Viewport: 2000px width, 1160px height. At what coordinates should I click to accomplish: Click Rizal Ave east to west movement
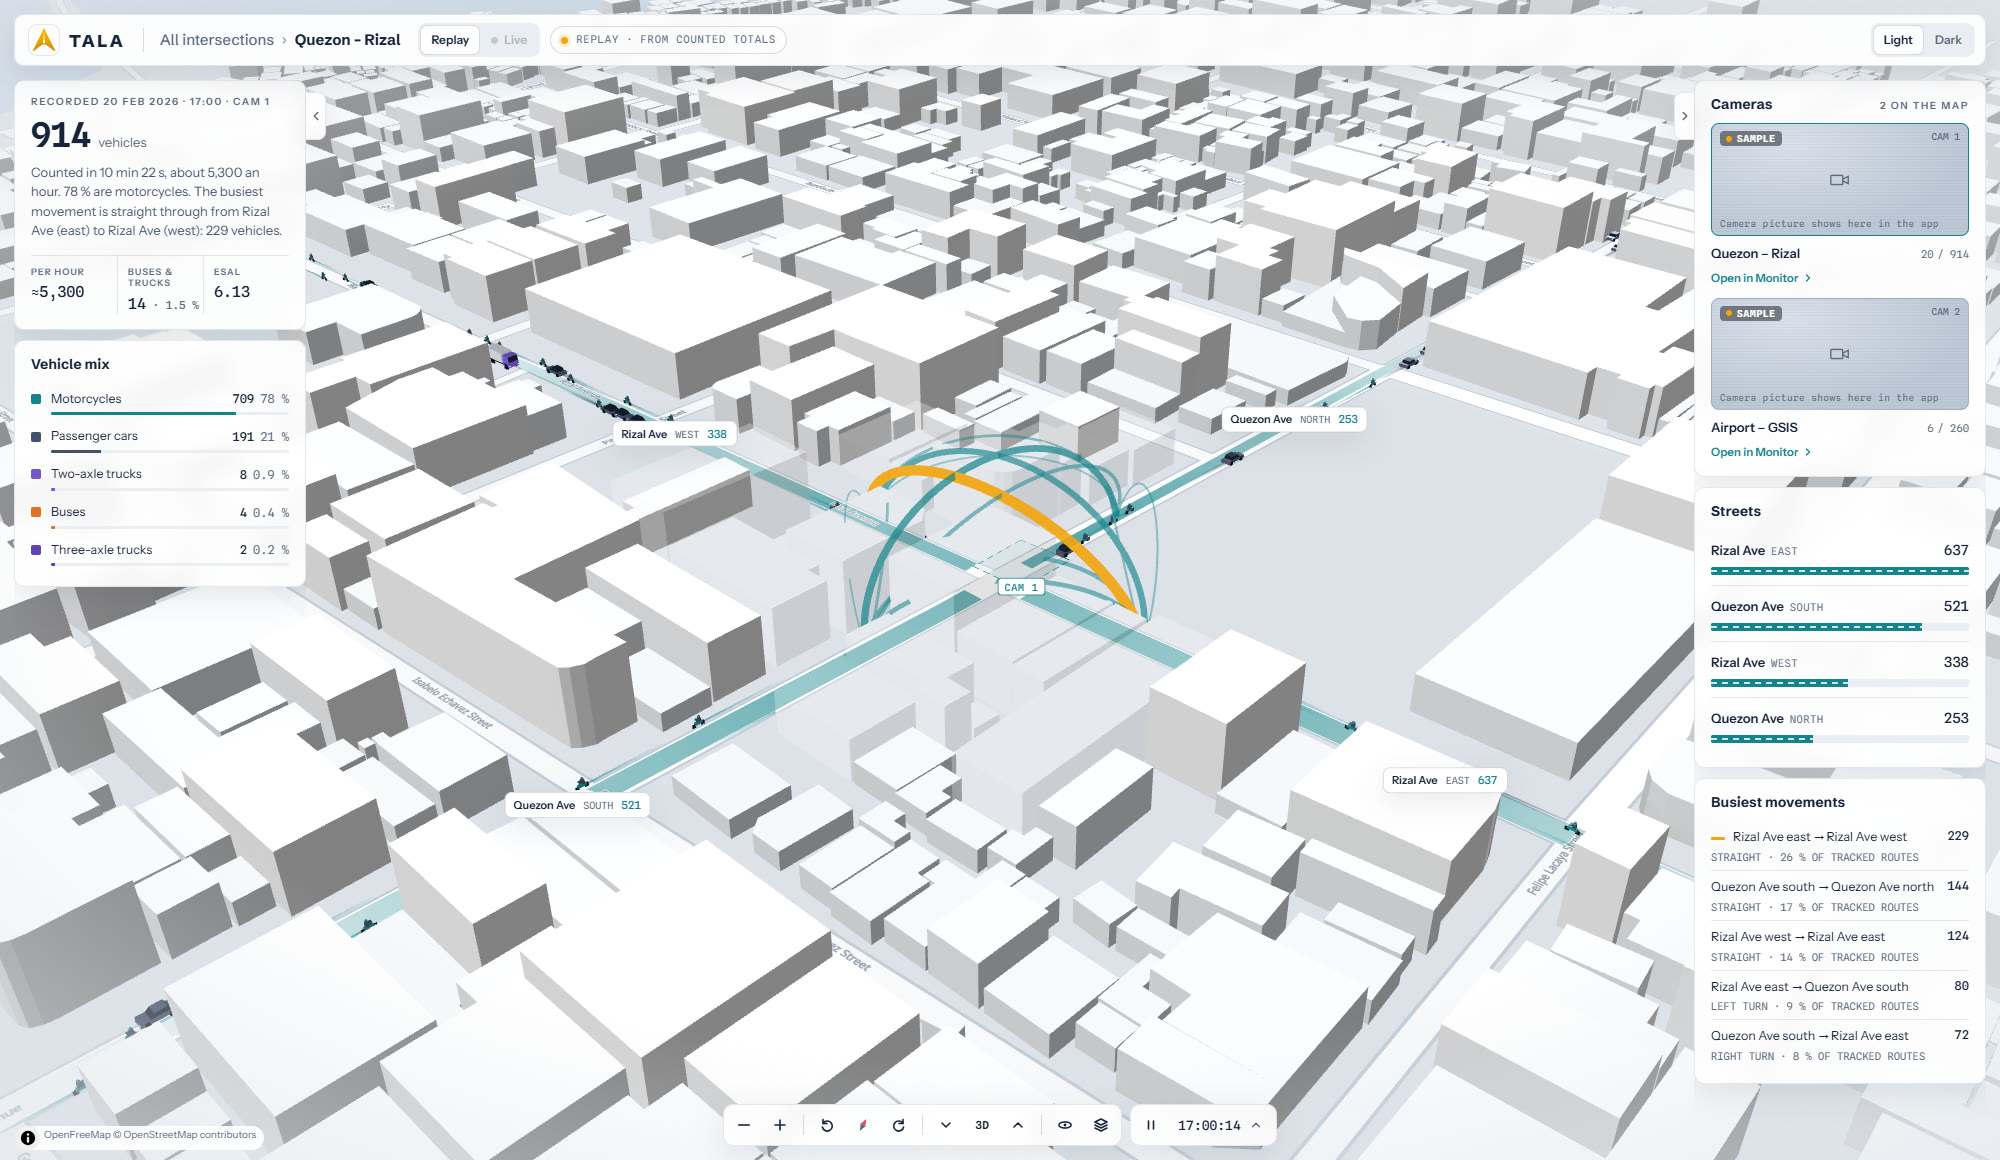(1839, 846)
